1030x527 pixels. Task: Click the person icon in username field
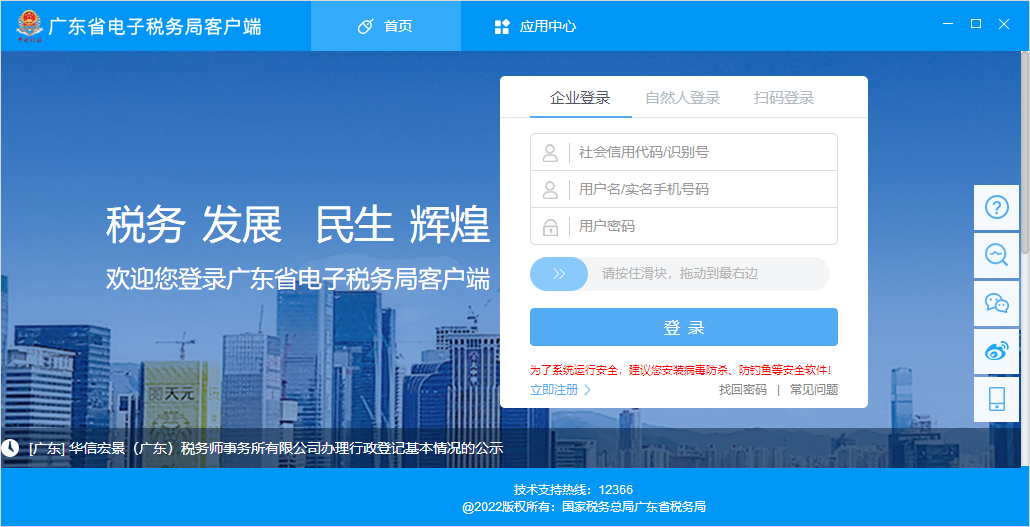click(x=550, y=190)
